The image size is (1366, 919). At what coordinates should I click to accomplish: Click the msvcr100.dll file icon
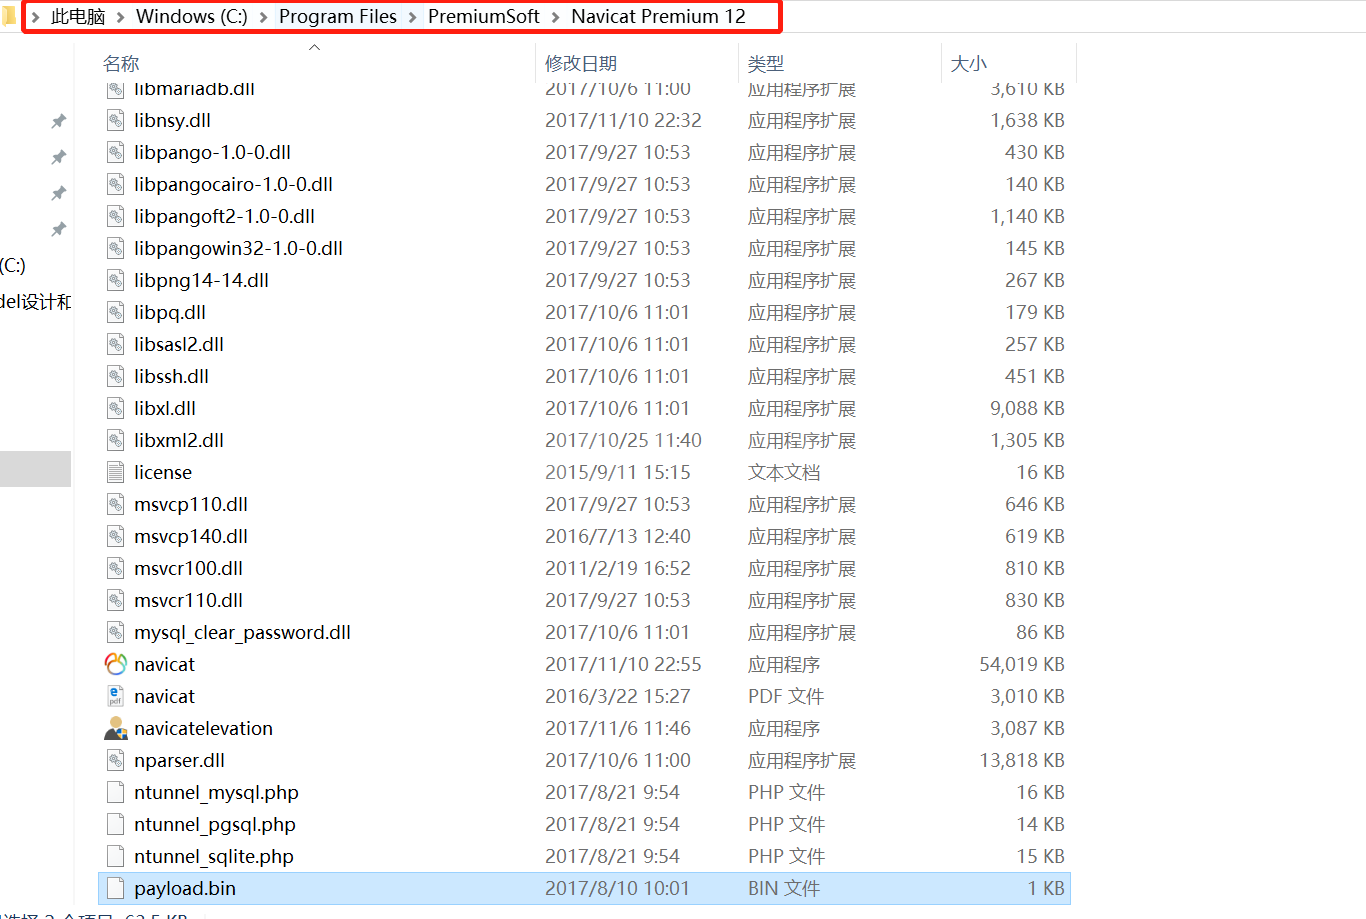click(116, 568)
